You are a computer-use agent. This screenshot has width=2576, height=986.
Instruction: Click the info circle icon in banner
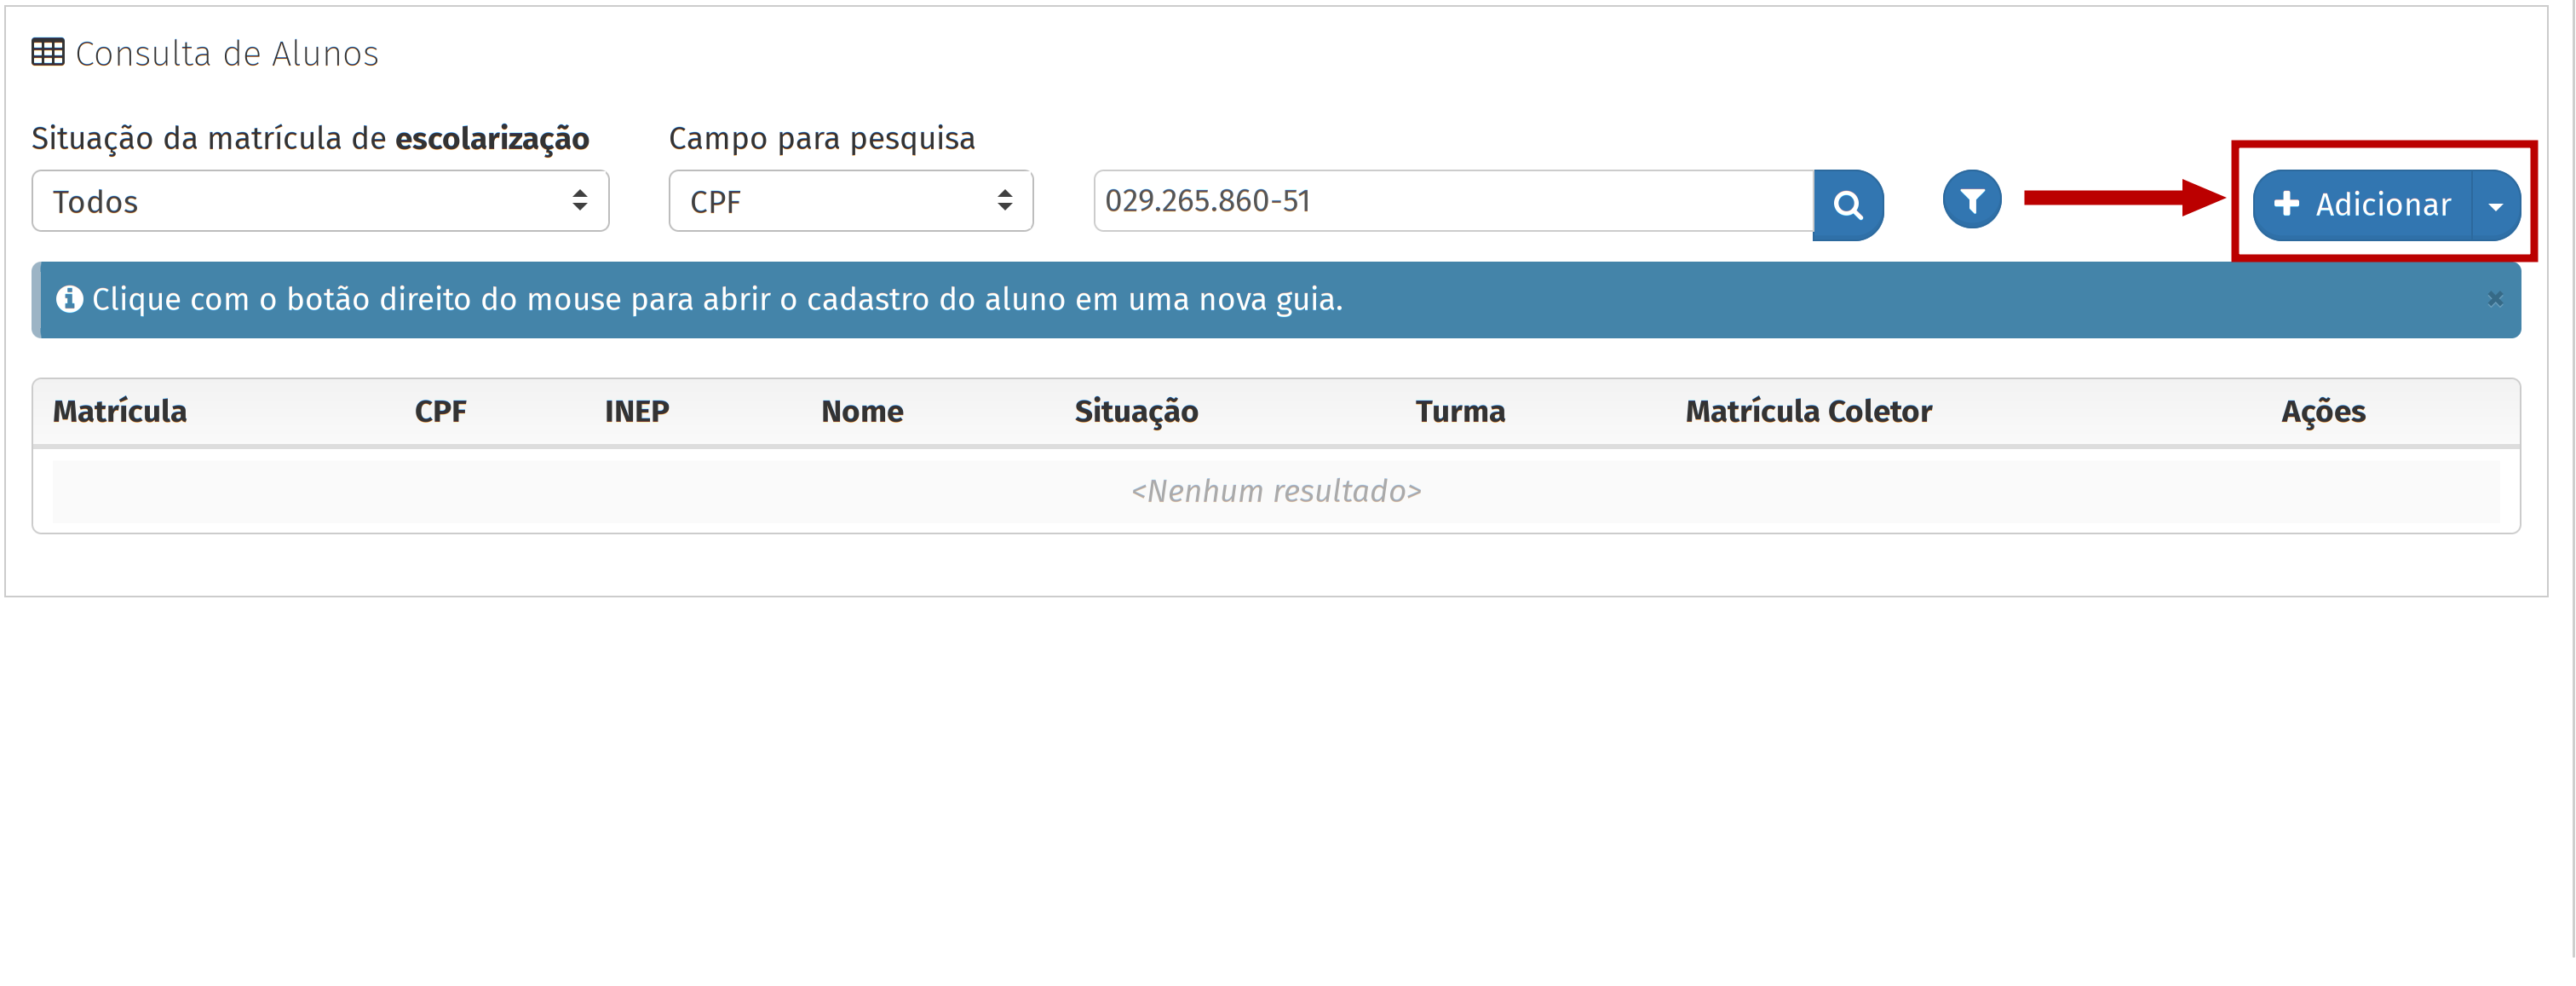point(69,299)
